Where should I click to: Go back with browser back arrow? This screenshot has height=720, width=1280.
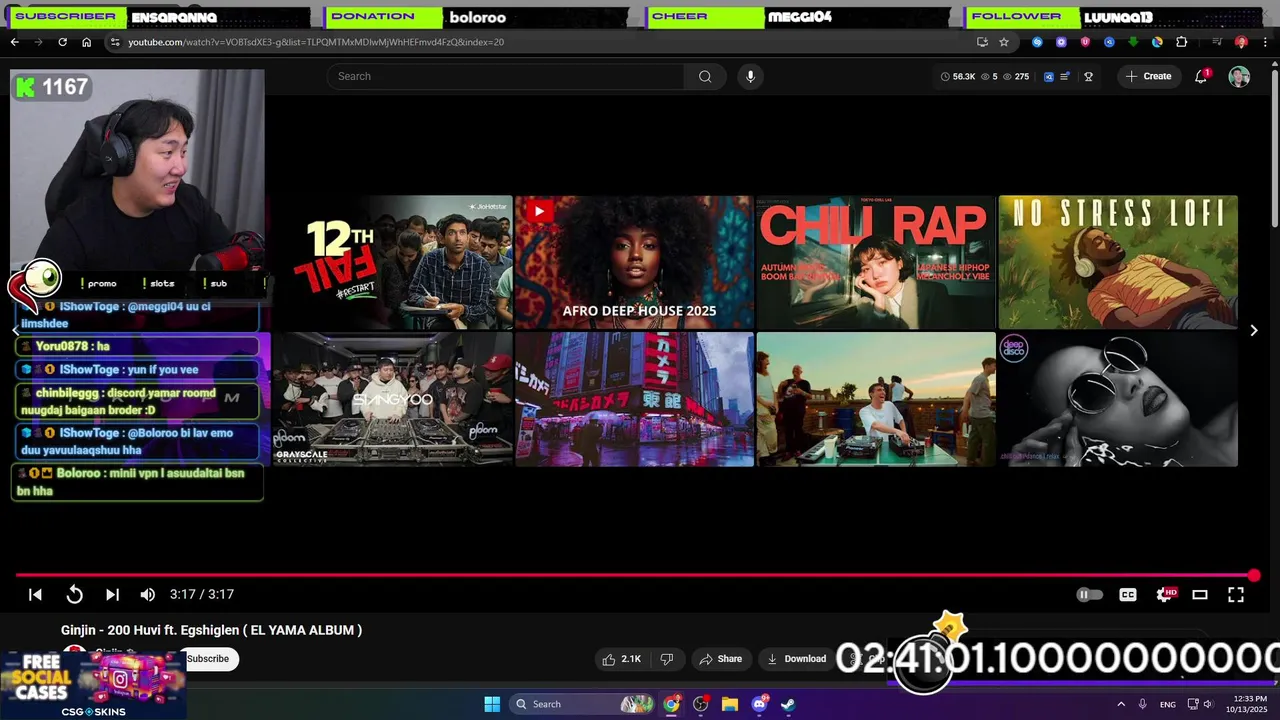[x=14, y=42]
